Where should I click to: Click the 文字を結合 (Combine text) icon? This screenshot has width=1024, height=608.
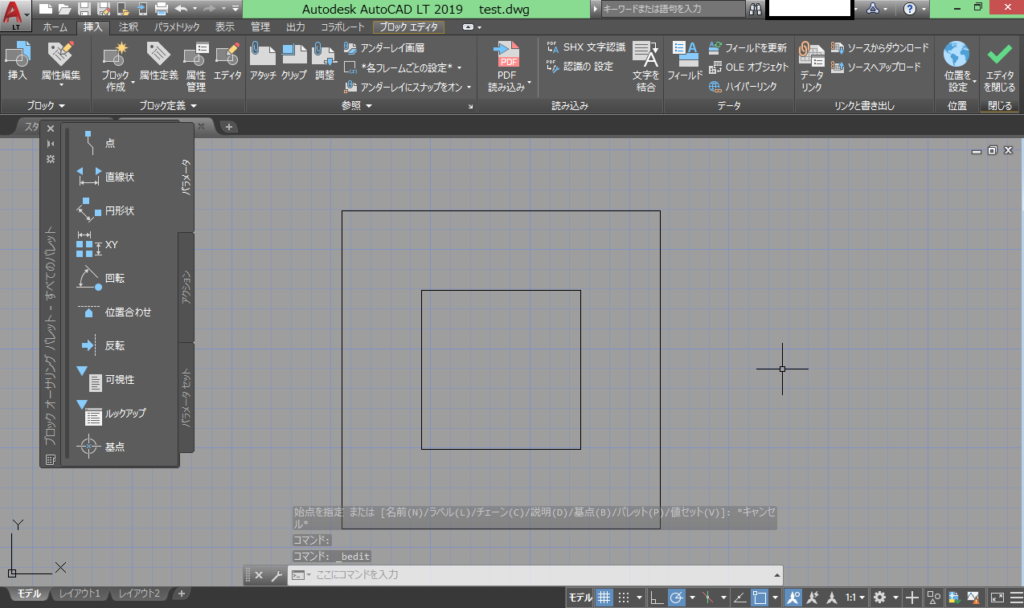pos(645,54)
